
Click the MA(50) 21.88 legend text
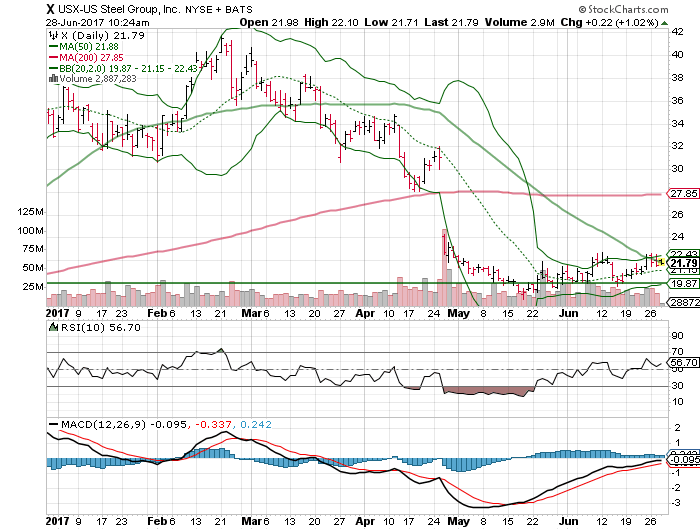click(89, 46)
